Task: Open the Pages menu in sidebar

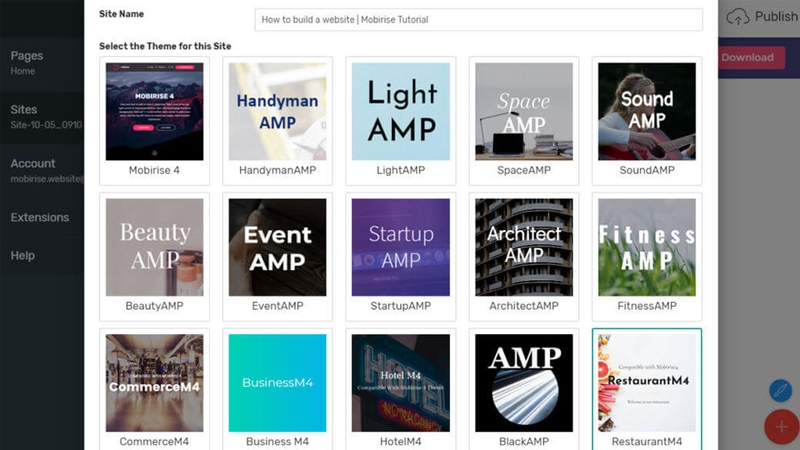Action: click(x=27, y=56)
